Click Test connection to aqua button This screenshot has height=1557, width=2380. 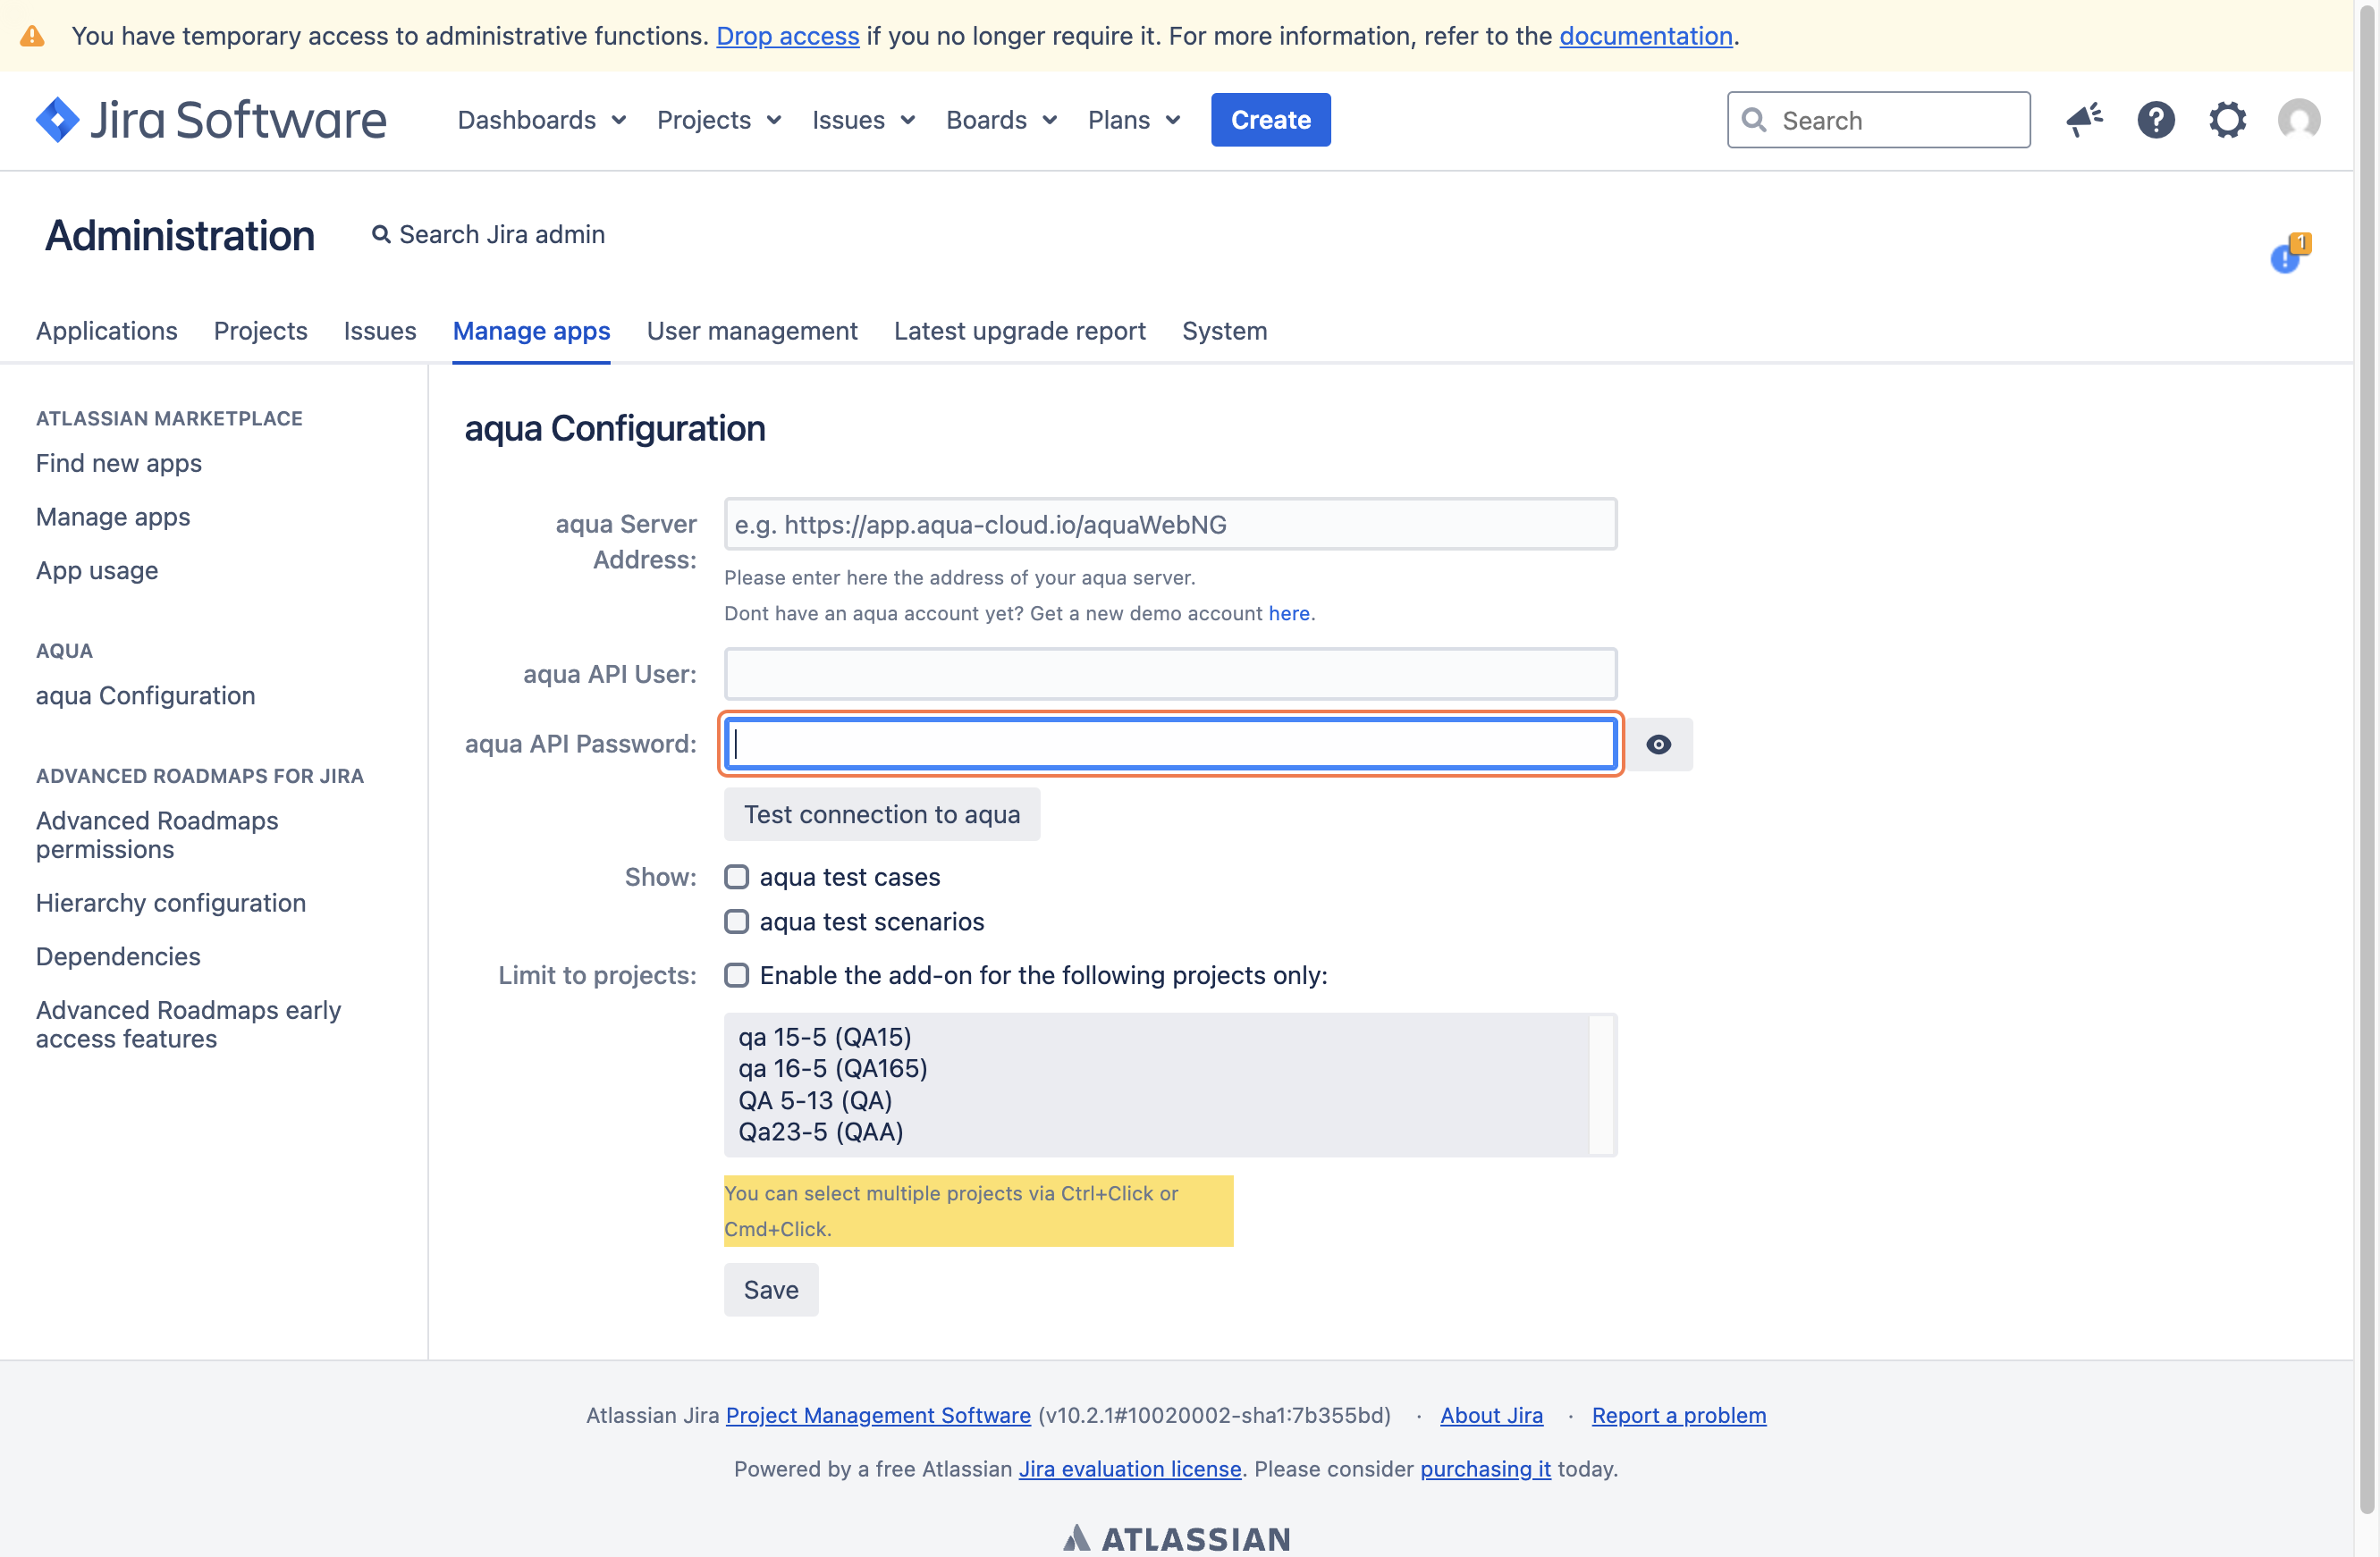[x=881, y=814]
